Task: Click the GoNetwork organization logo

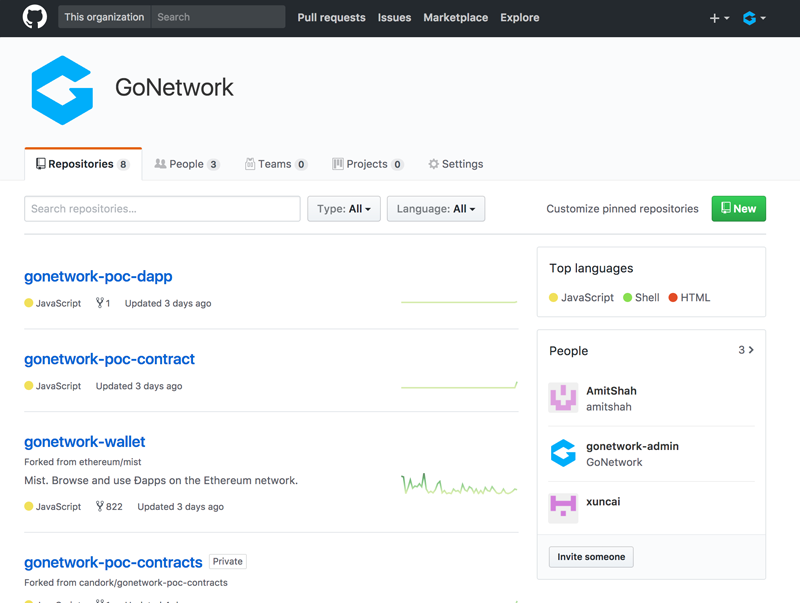Action: click(62, 90)
